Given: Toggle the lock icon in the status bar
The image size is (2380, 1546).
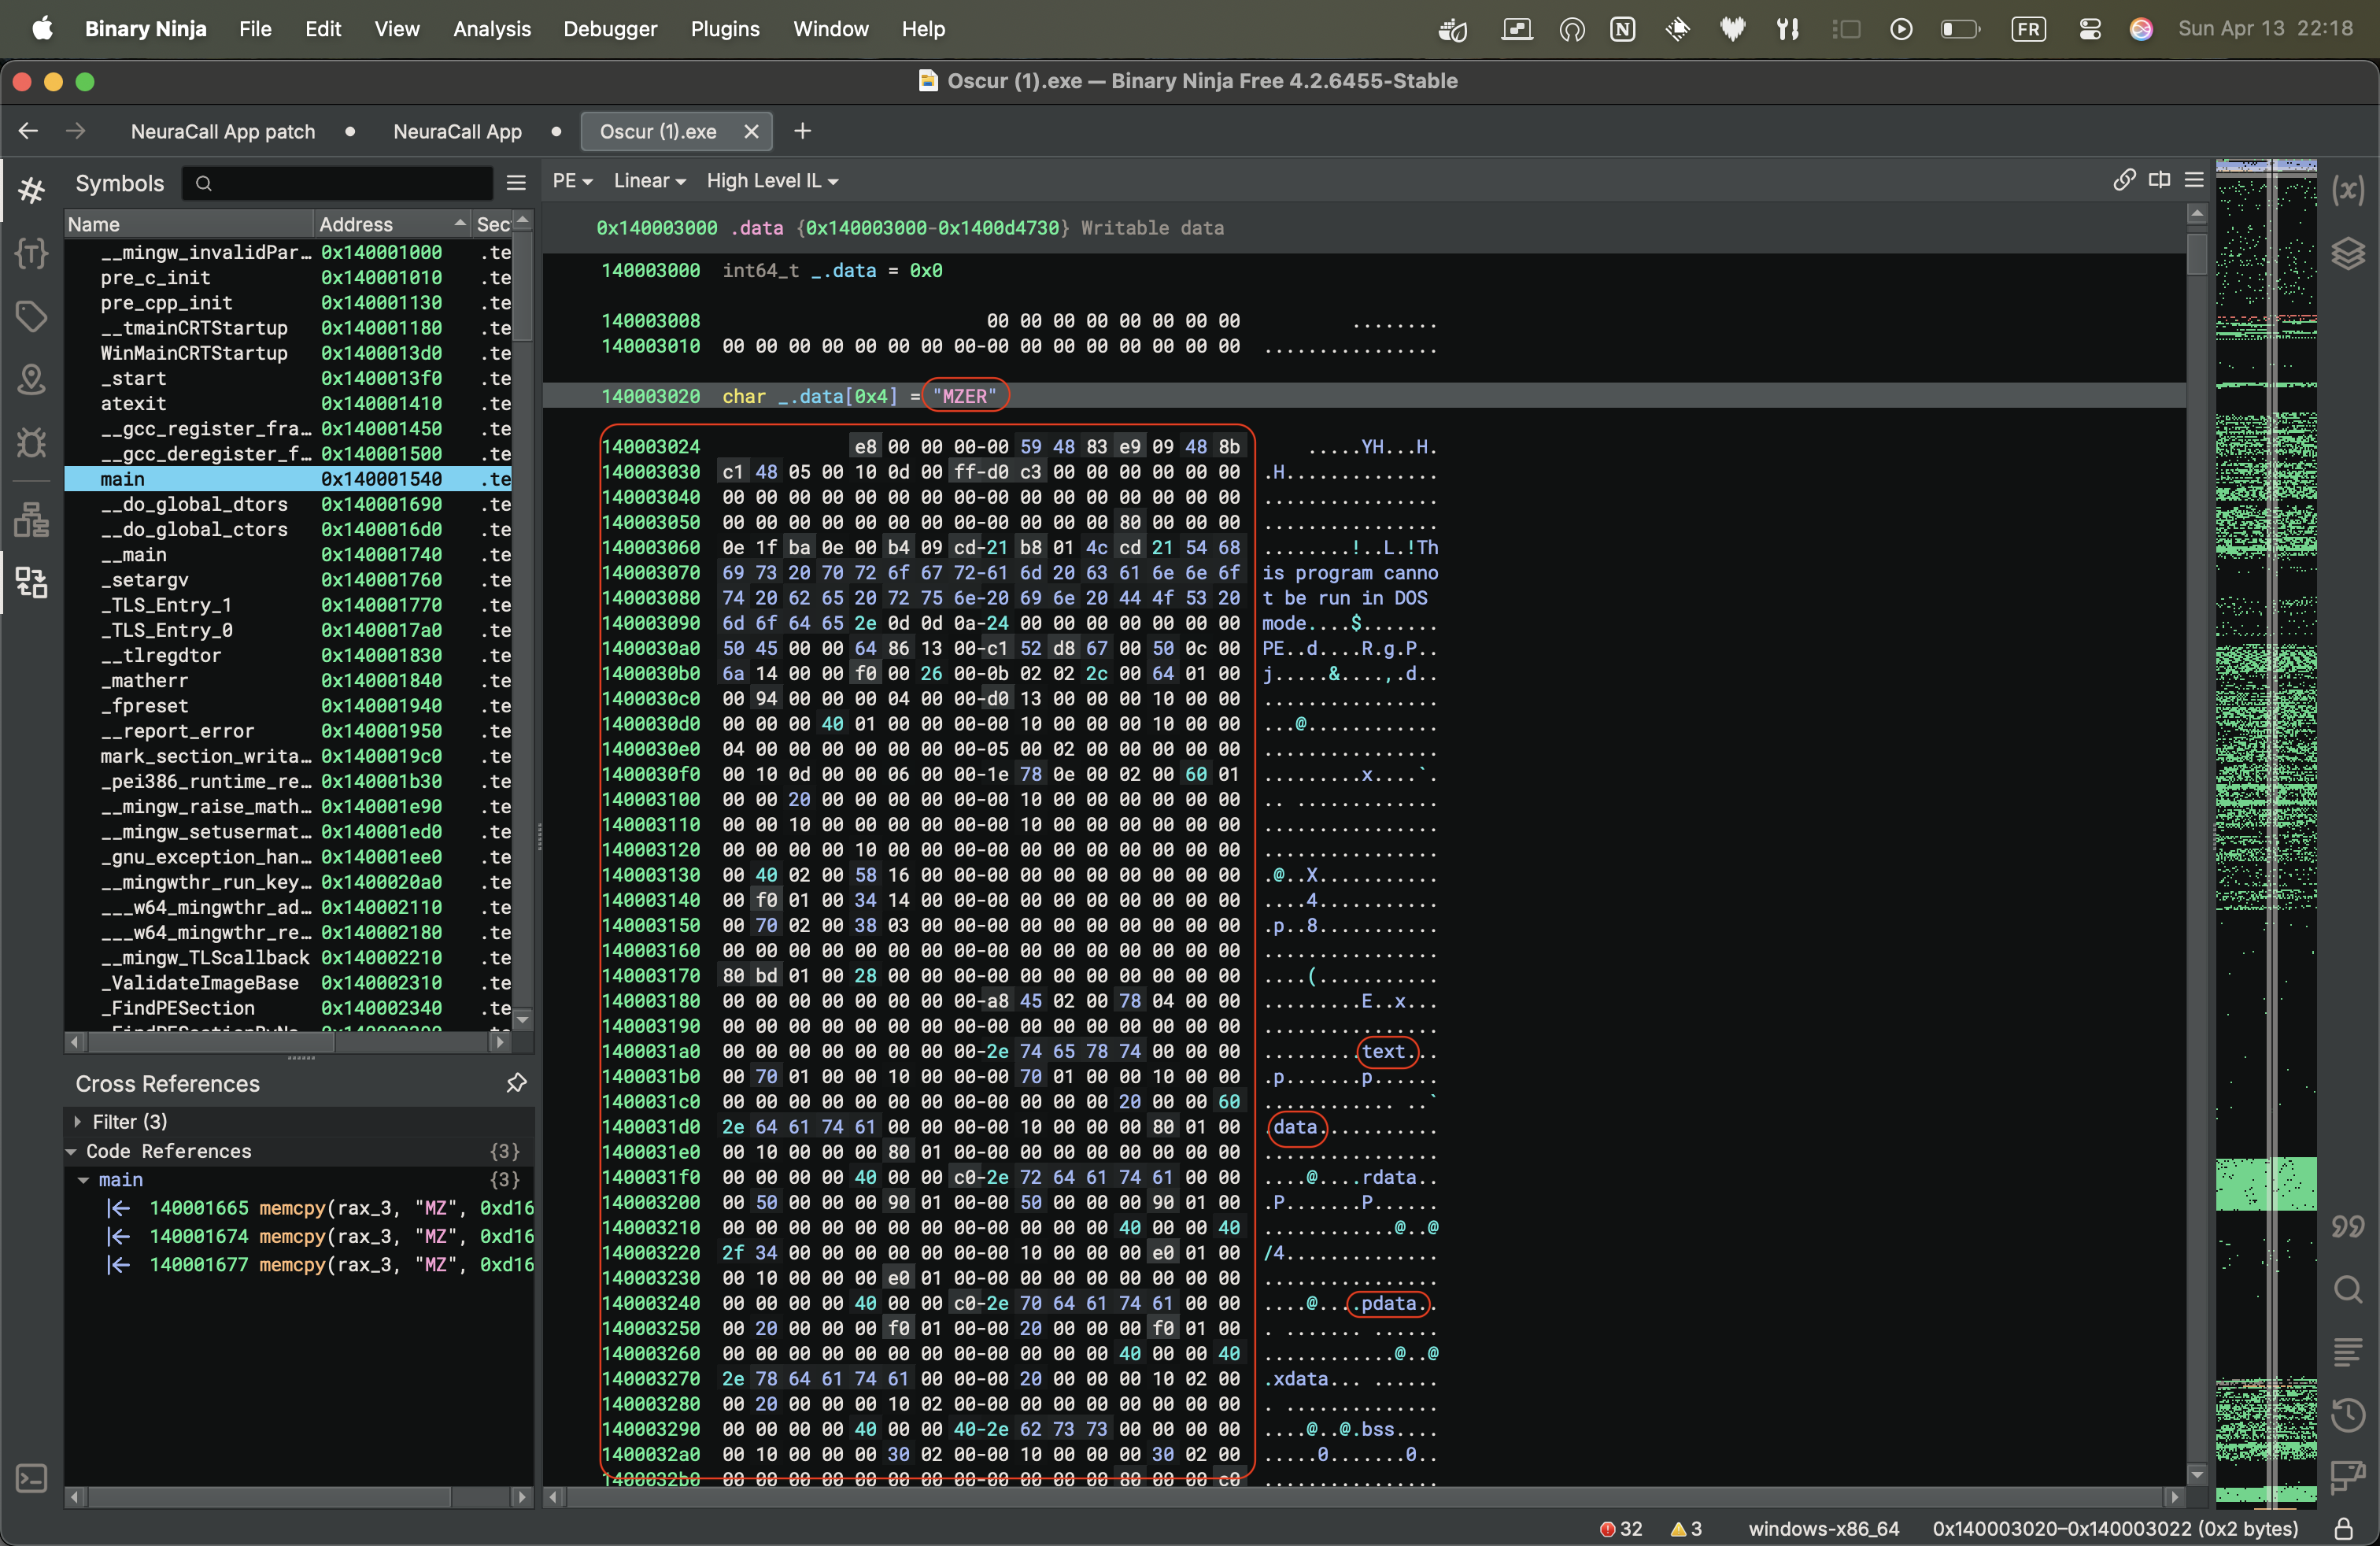Looking at the screenshot, I should 2343,1528.
